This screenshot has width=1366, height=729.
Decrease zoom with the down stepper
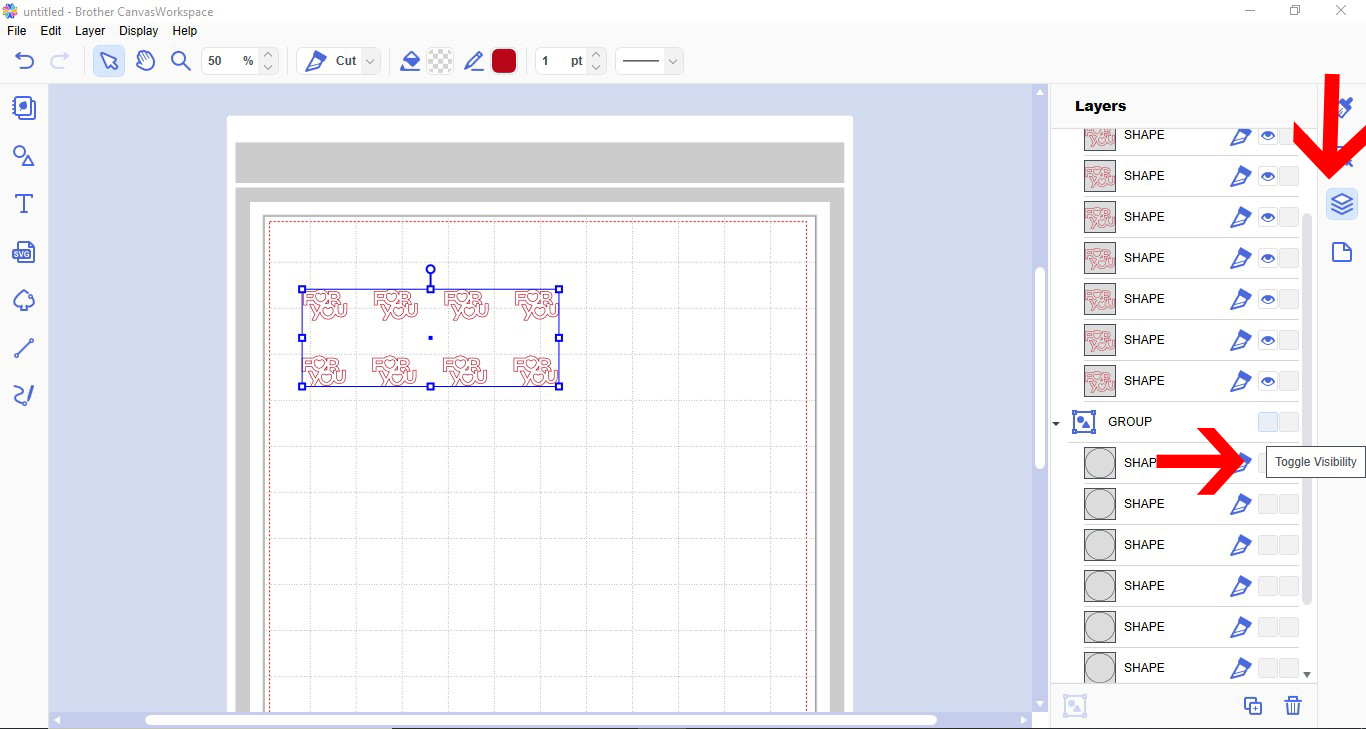coord(268,68)
